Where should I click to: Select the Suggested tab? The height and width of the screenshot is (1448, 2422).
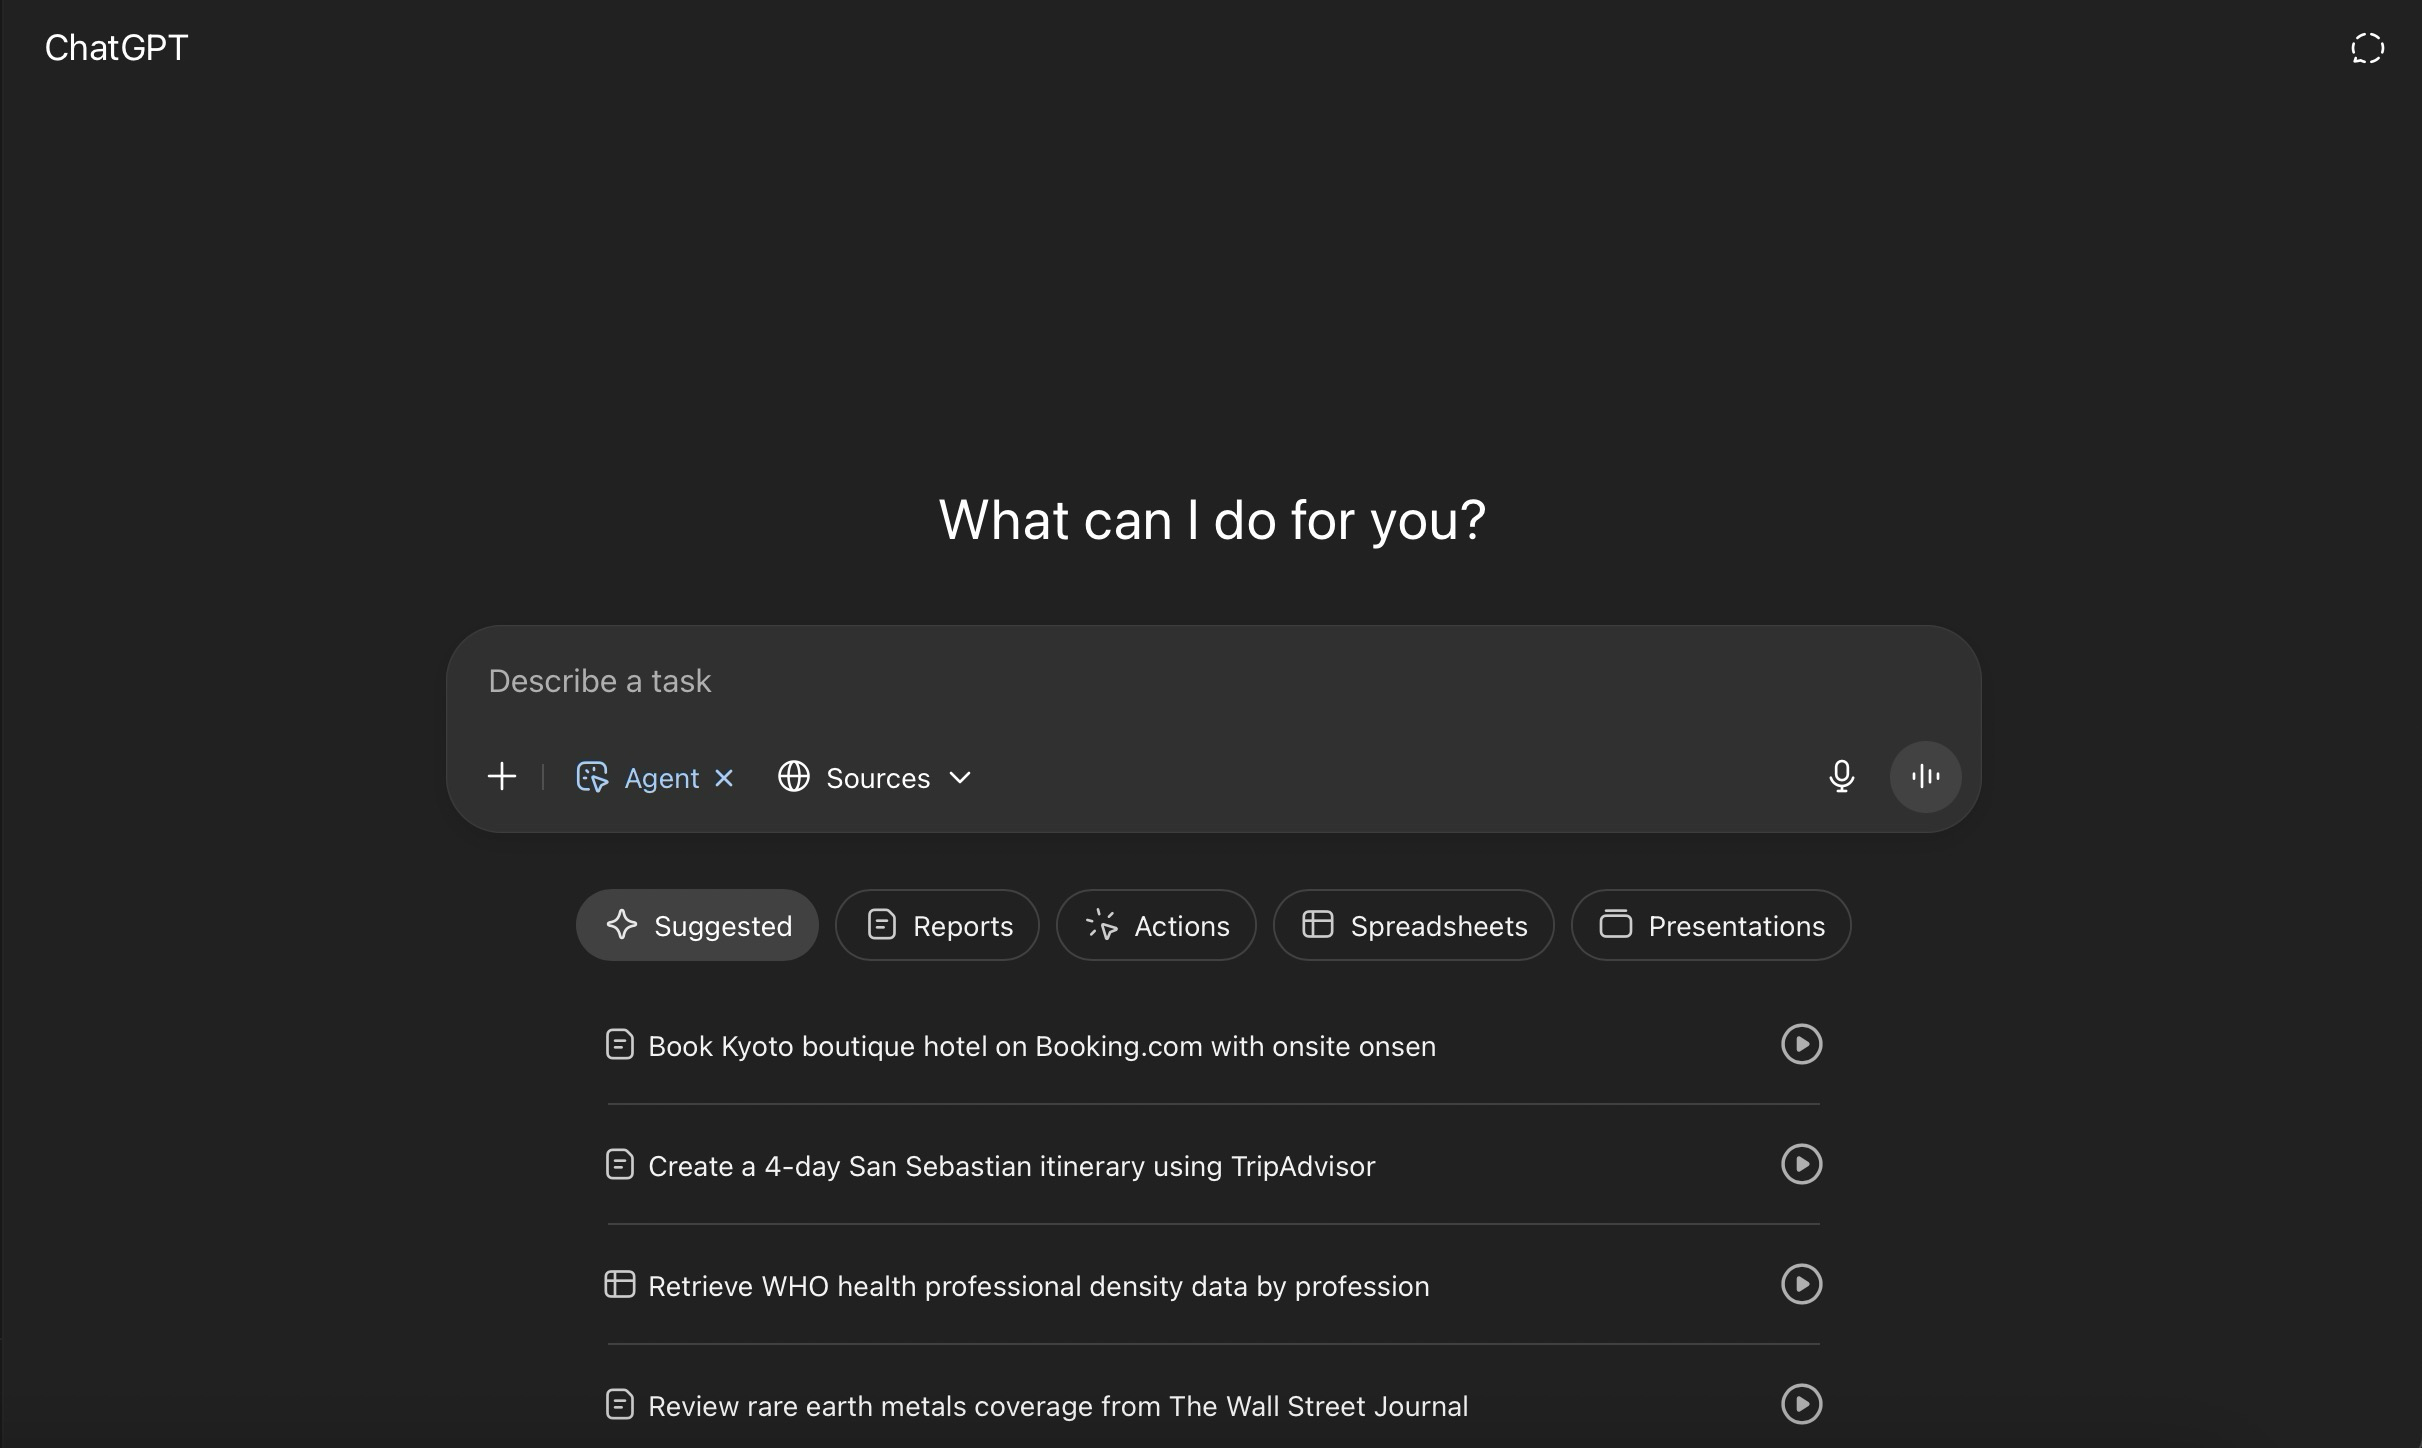click(x=697, y=925)
